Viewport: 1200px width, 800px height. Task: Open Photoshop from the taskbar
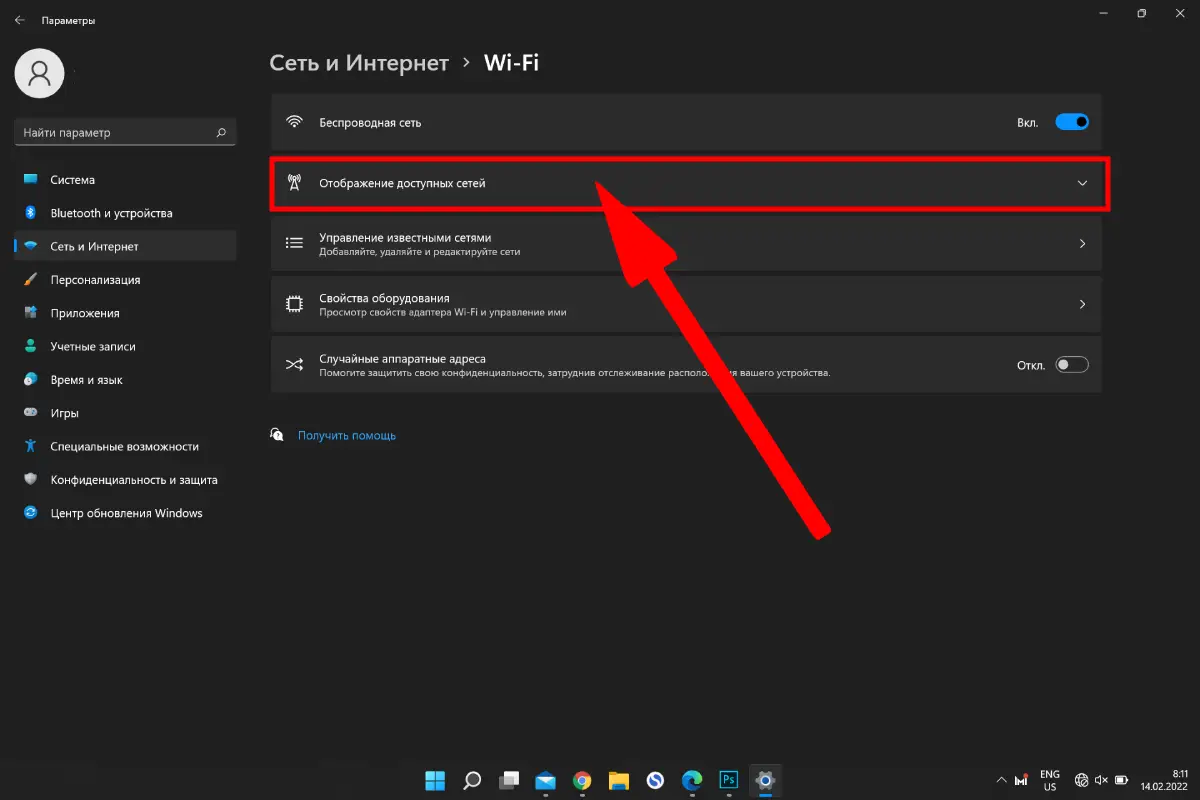729,780
